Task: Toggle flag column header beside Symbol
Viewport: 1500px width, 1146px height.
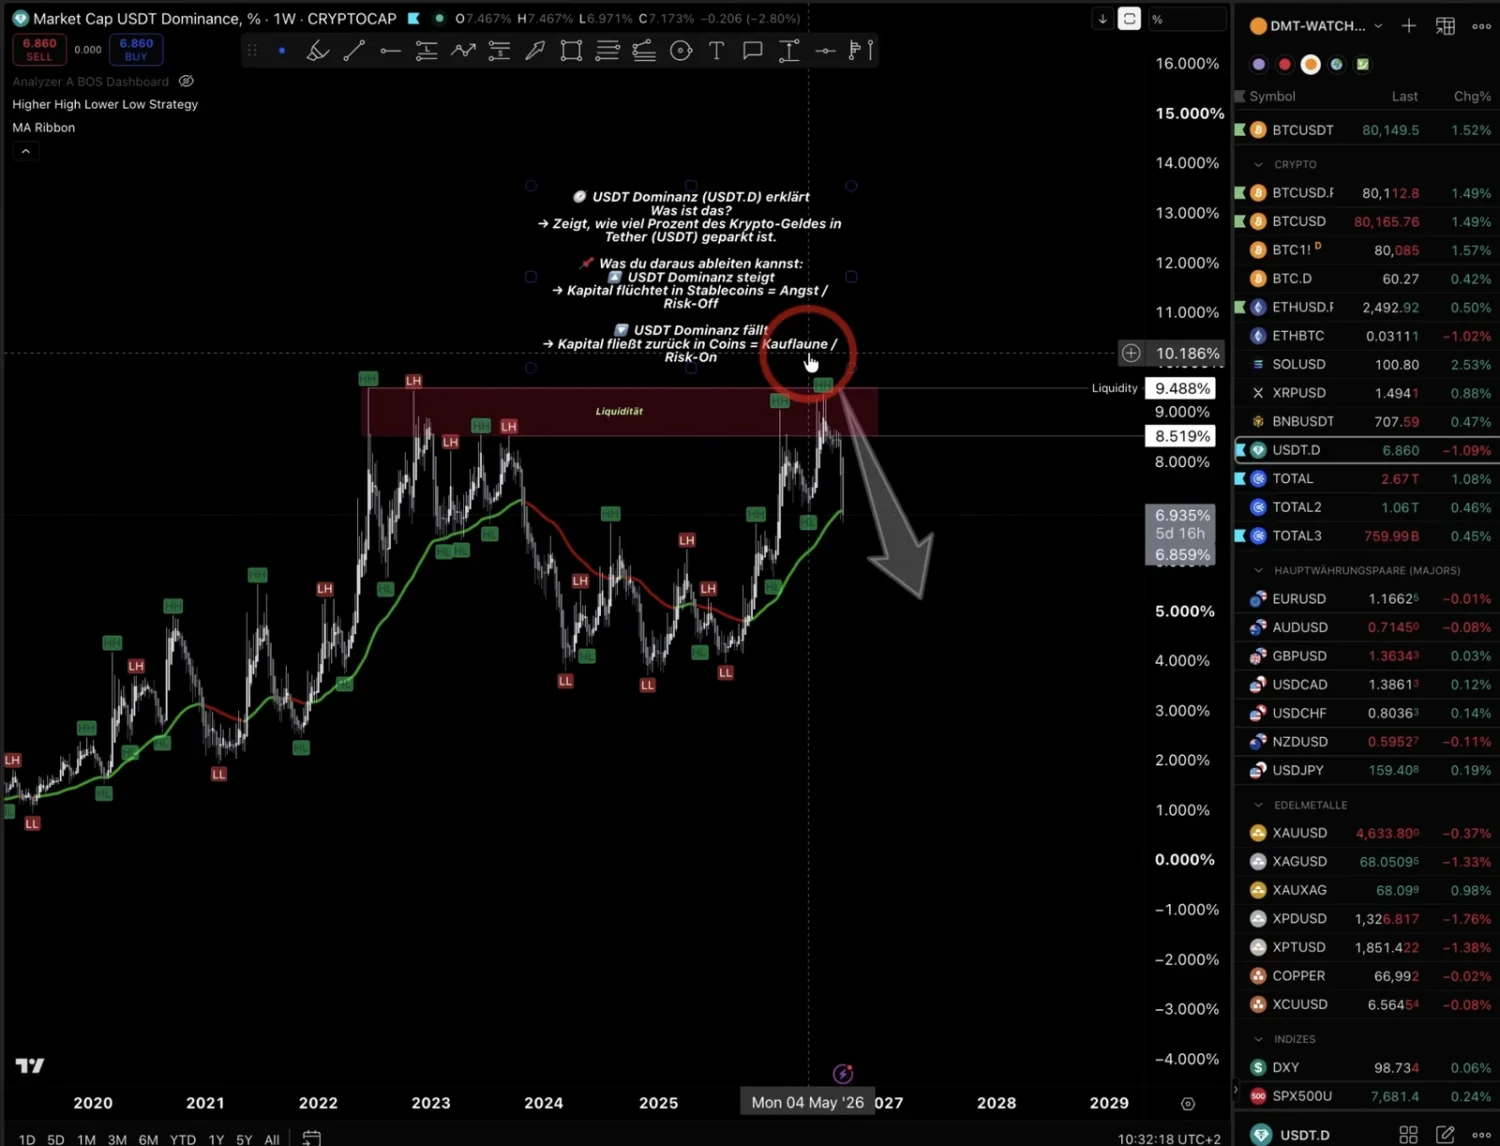Action: coord(1240,96)
